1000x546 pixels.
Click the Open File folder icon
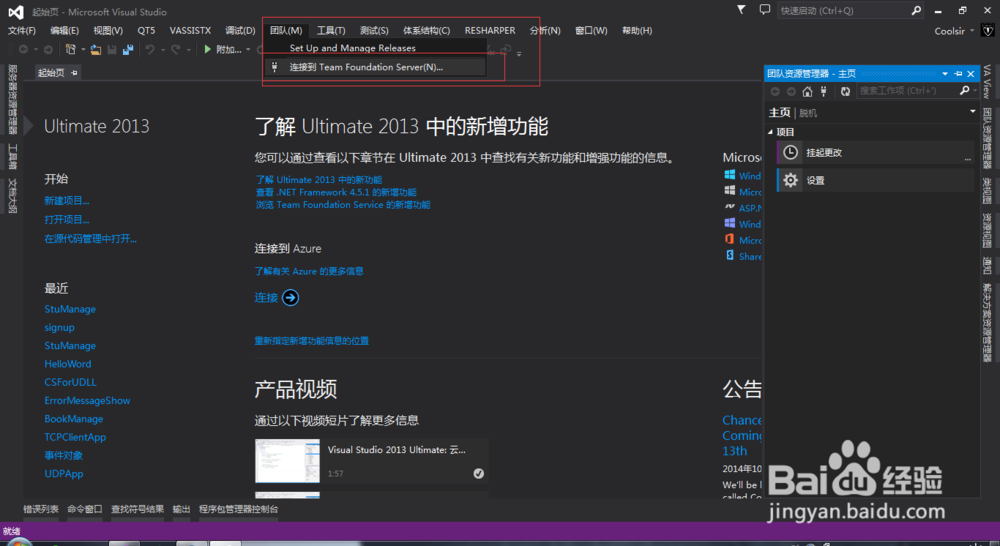tap(96, 49)
